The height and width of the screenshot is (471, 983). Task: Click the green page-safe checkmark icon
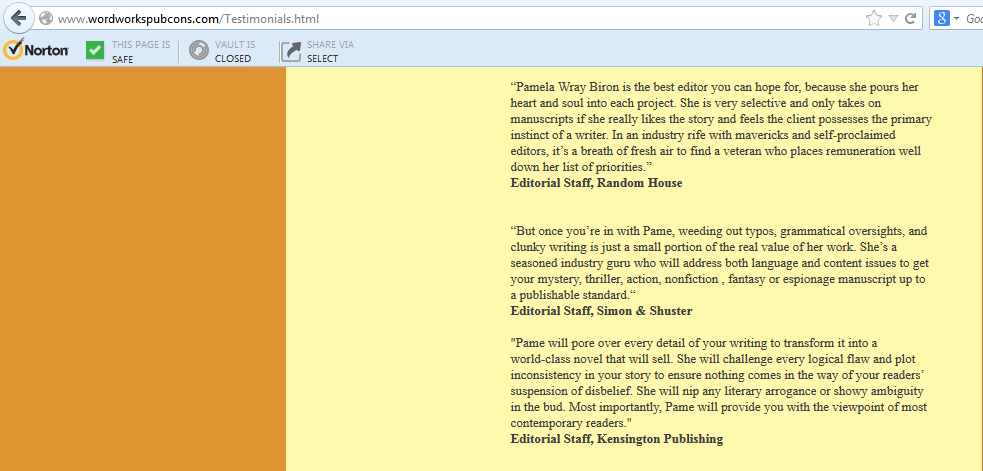pyautogui.click(x=95, y=50)
